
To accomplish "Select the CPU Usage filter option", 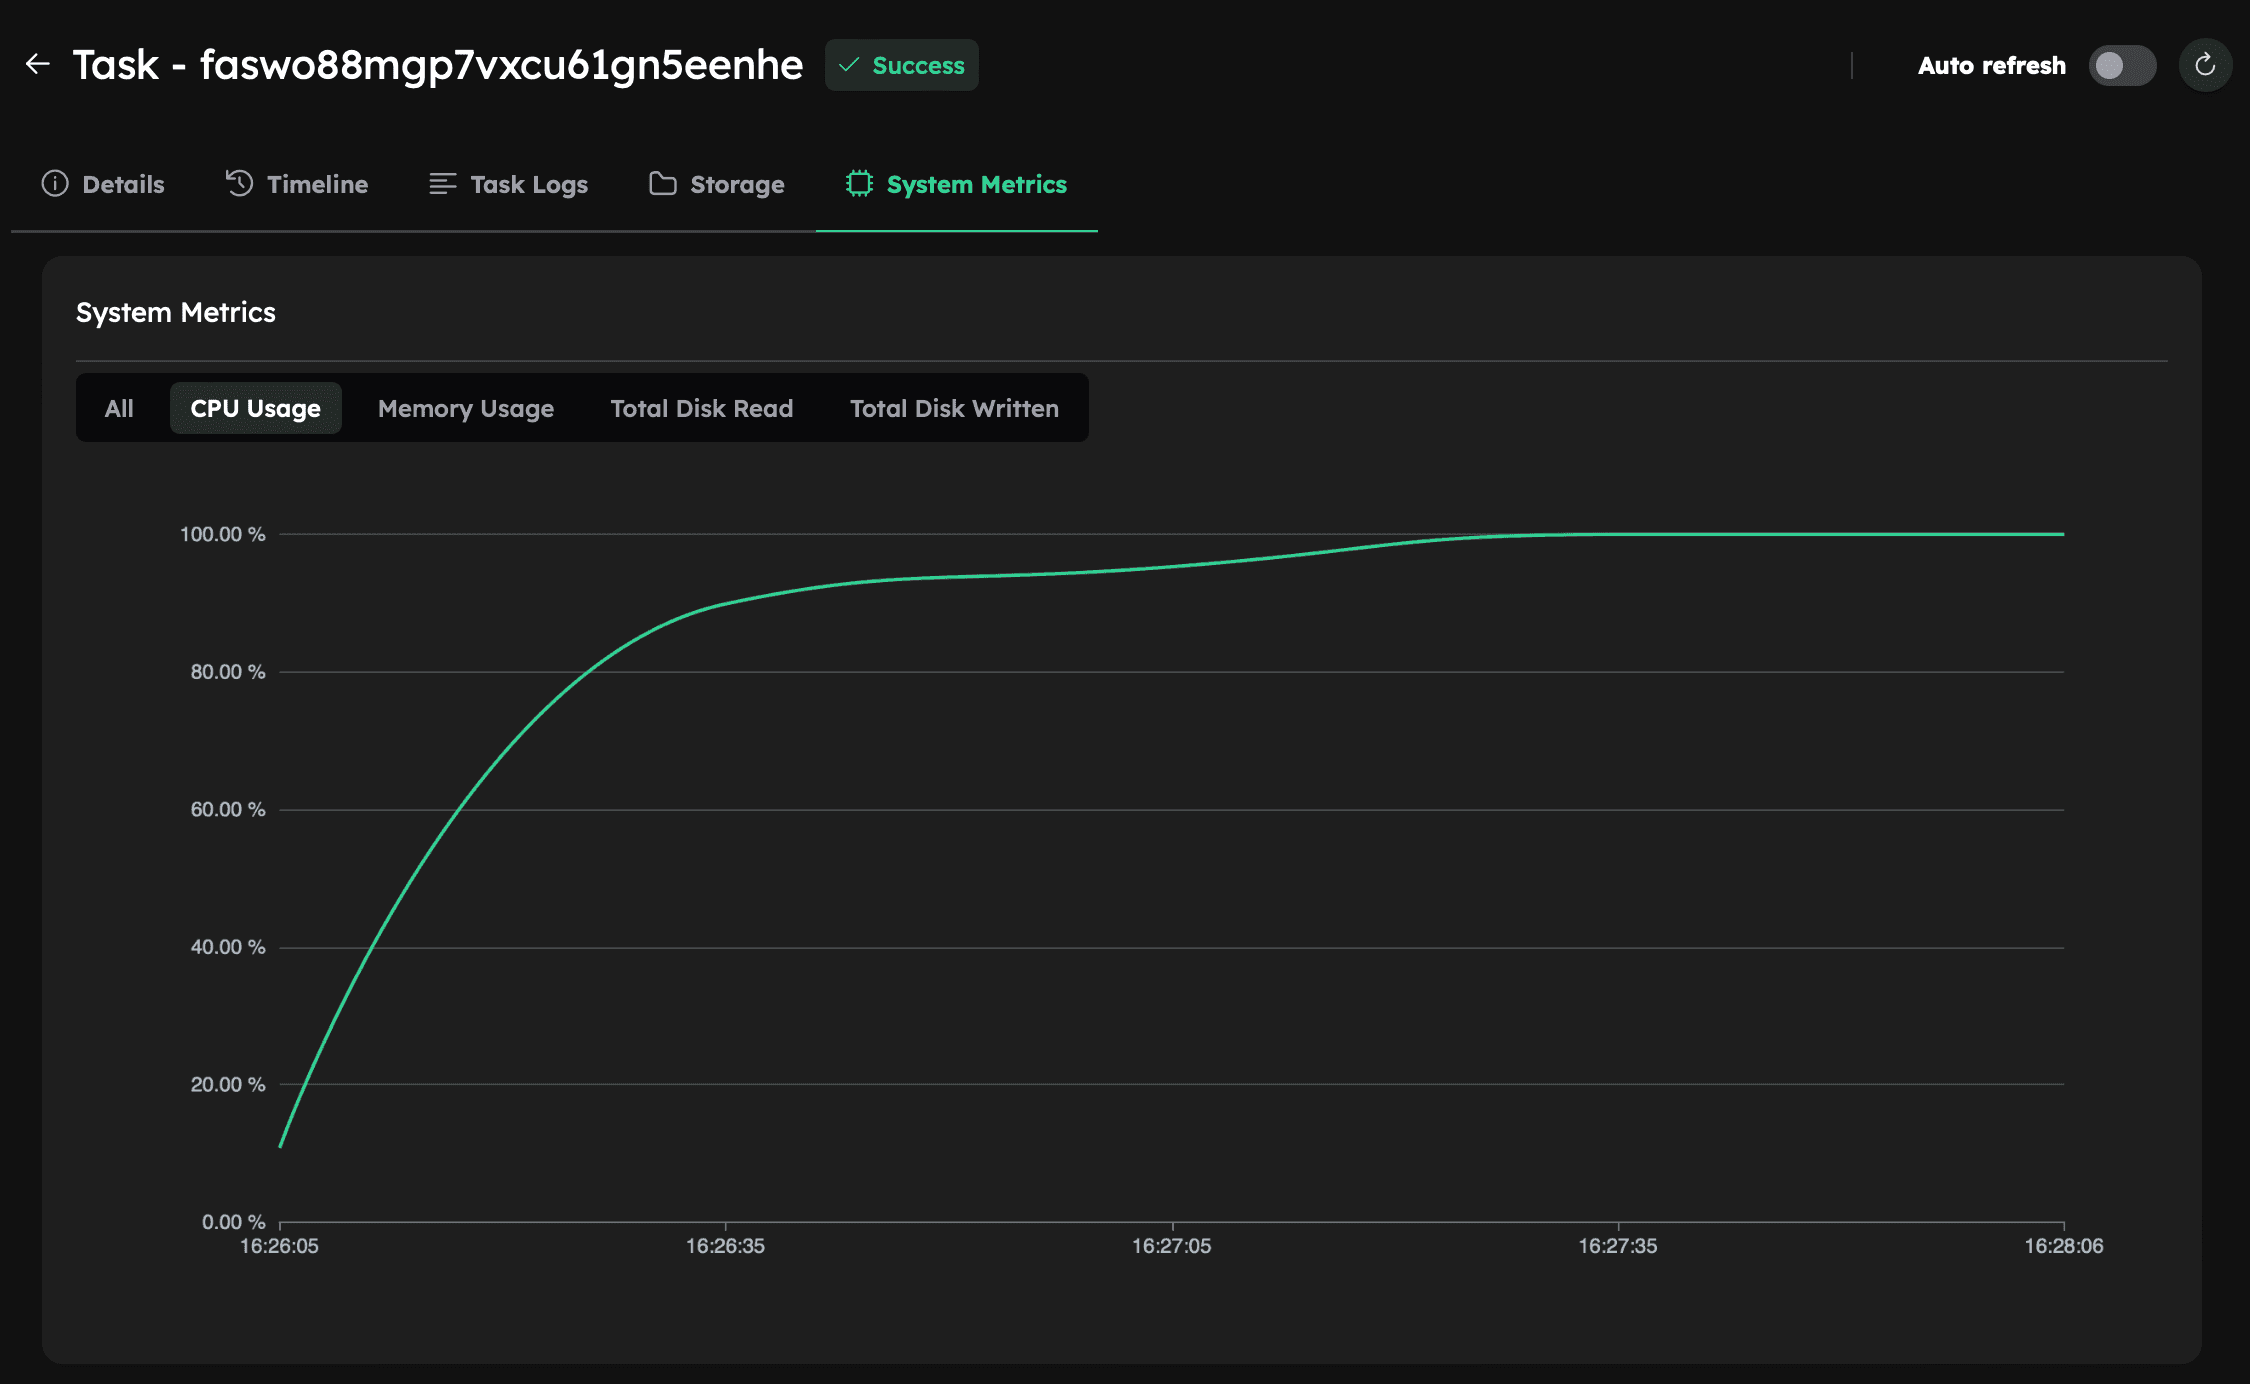I will [255, 408].
